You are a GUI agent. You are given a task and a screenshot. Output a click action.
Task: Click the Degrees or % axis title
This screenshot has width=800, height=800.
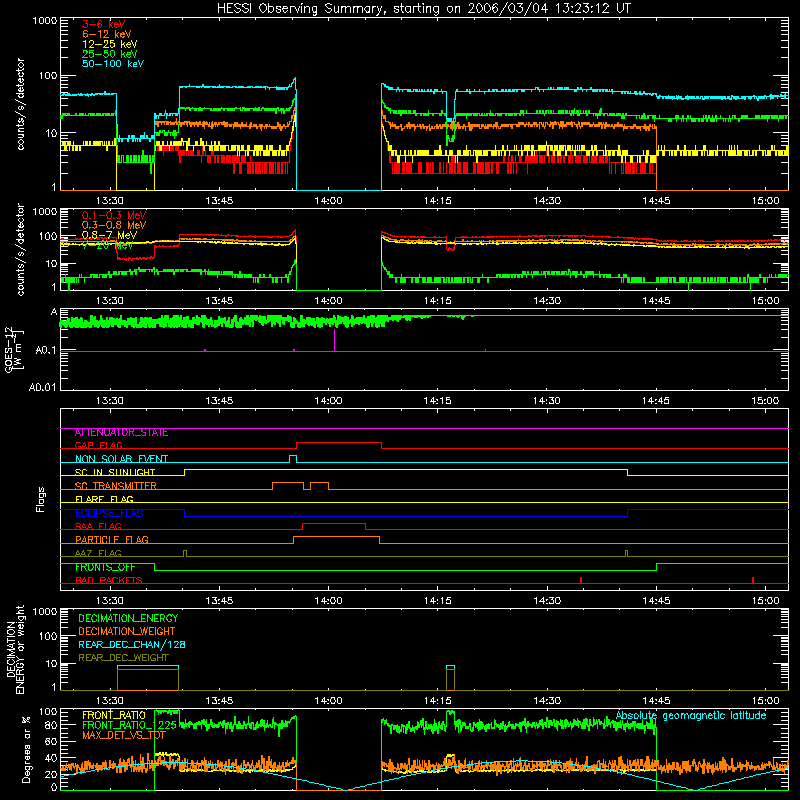coord(26,750)
